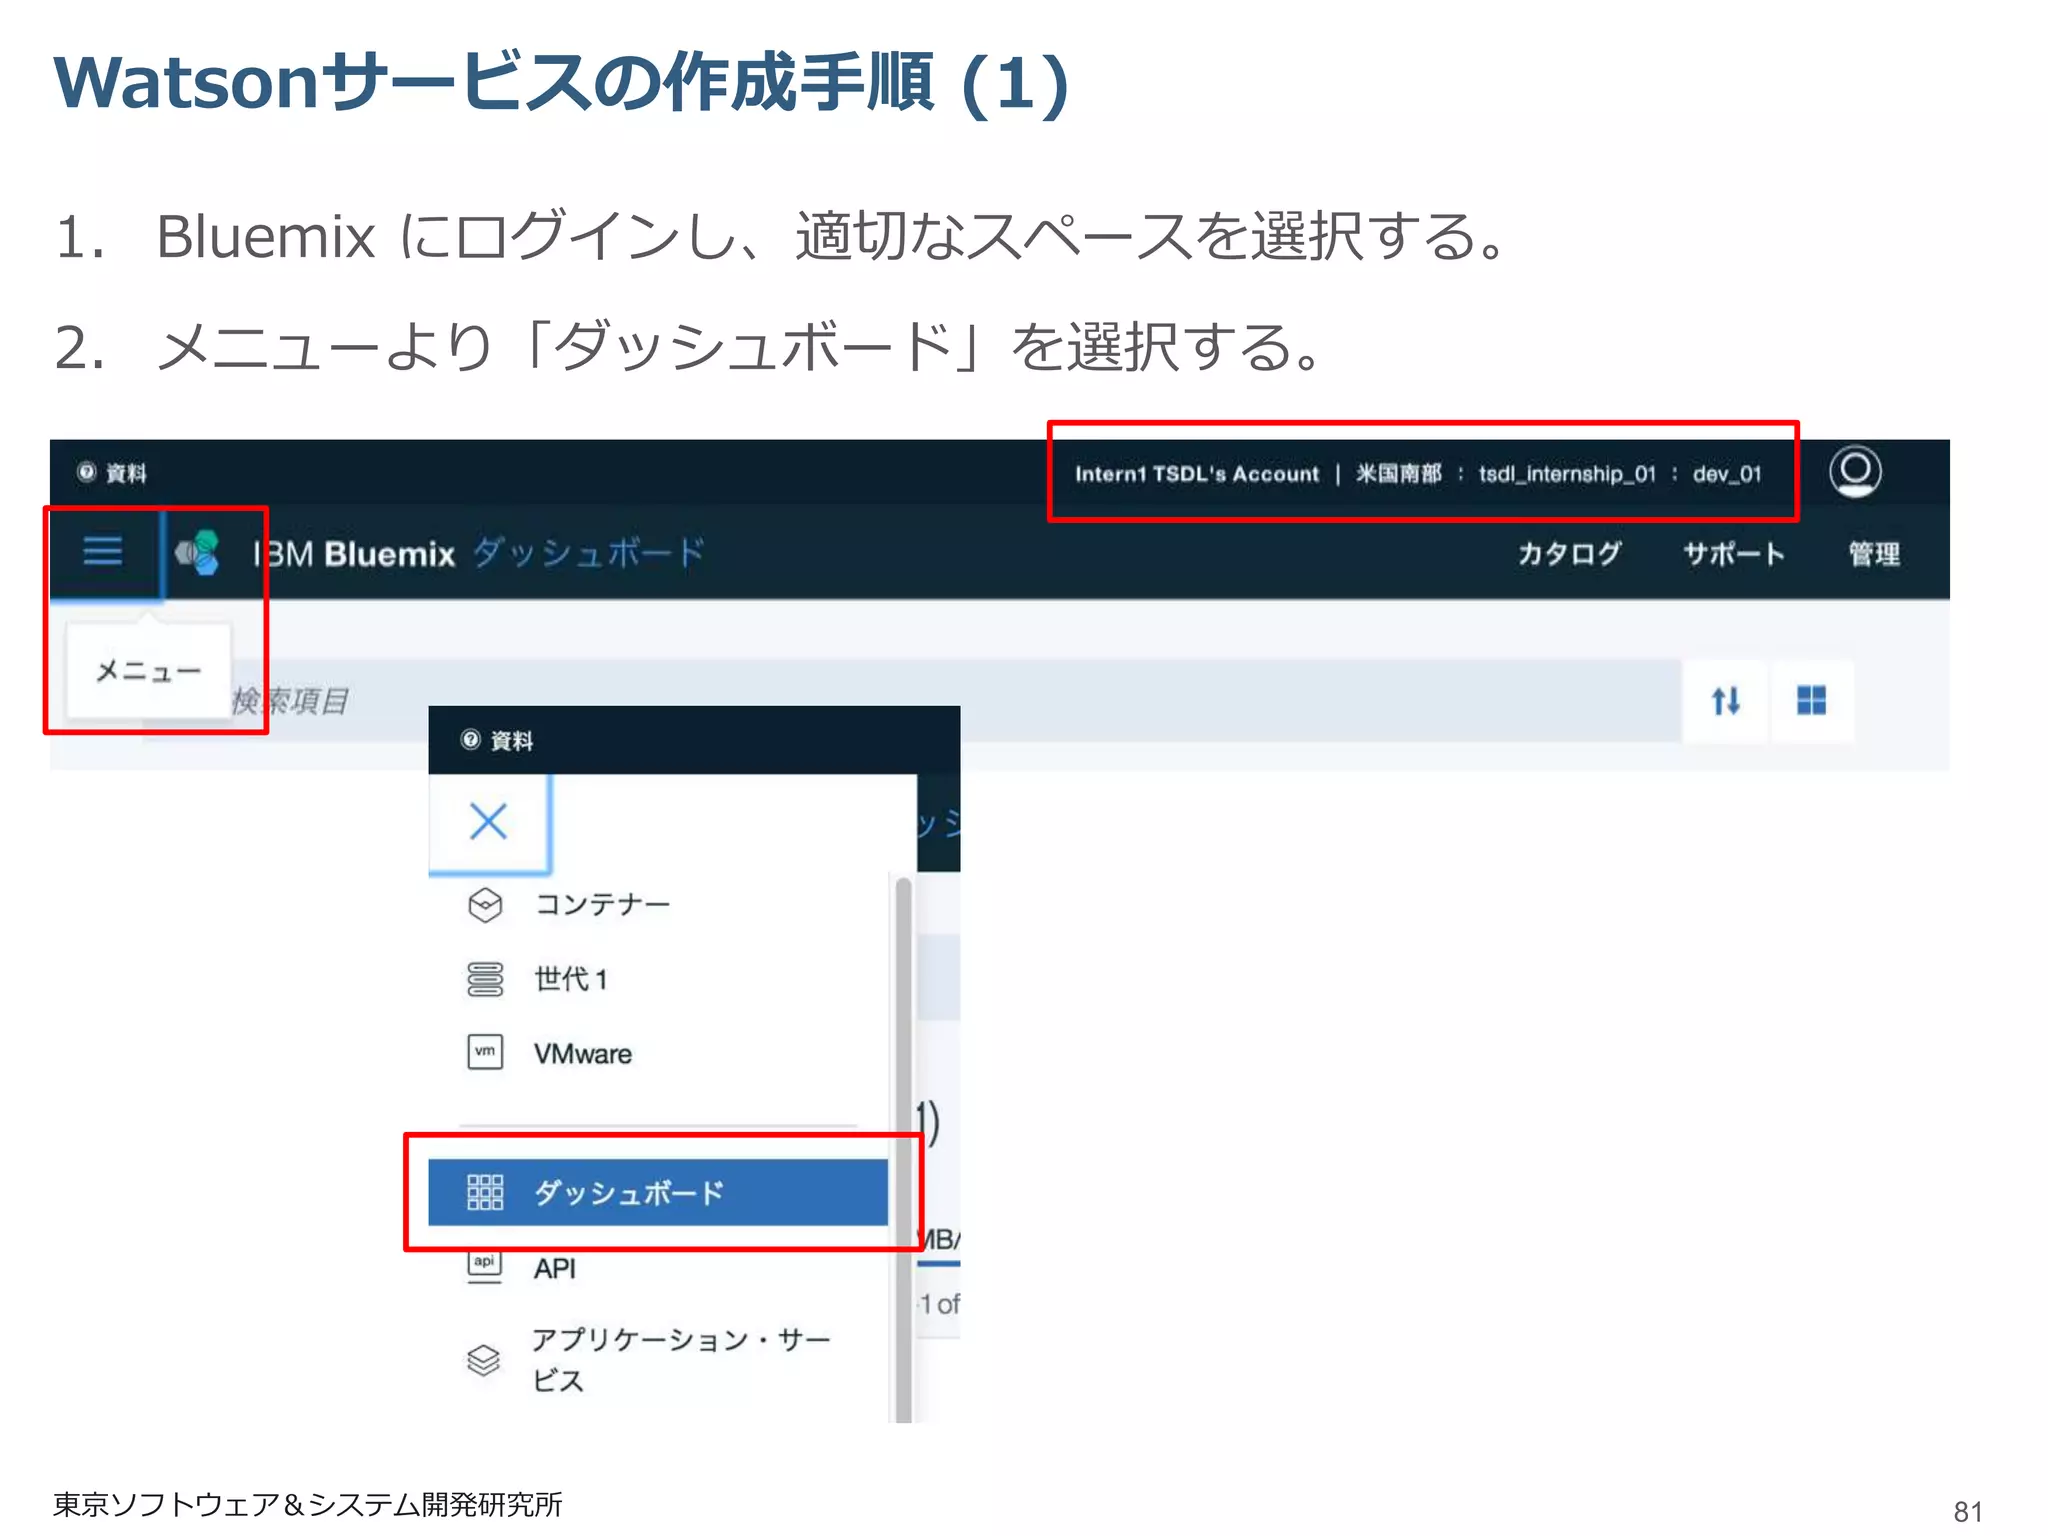Image resolution: width=2048 pixels, height=1536 pixels.
Task: Click the 検索項目 search field
Action: pos(910,700)
